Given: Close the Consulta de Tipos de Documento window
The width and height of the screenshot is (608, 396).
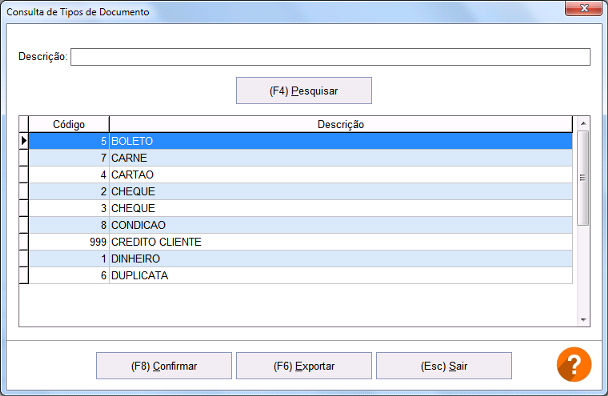Looking at the screenshot, I should [584, 9].
